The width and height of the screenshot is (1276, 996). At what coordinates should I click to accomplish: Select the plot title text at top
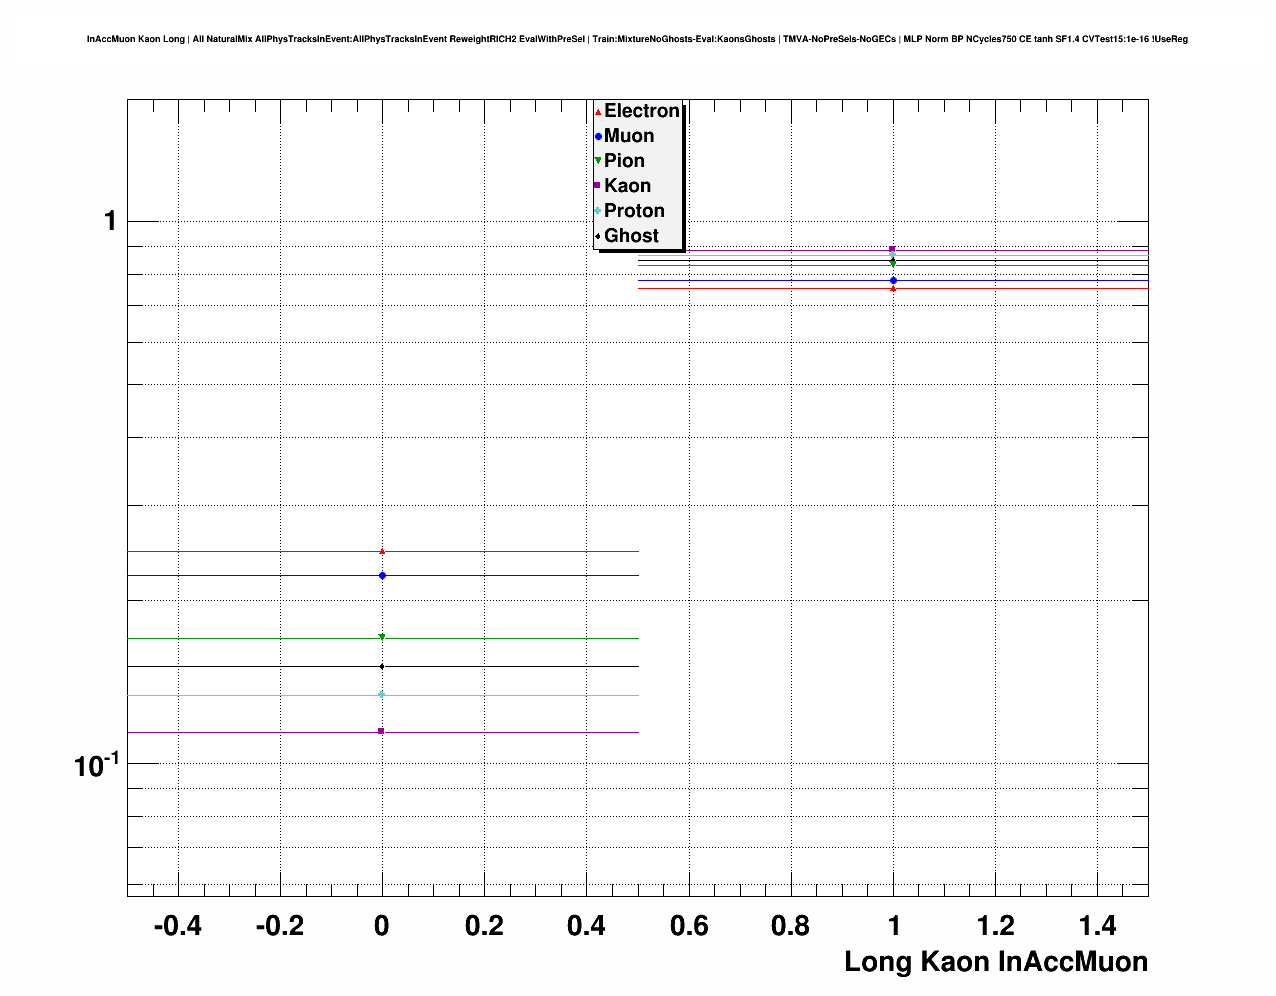pyautogui.click(x=637, y=39)
